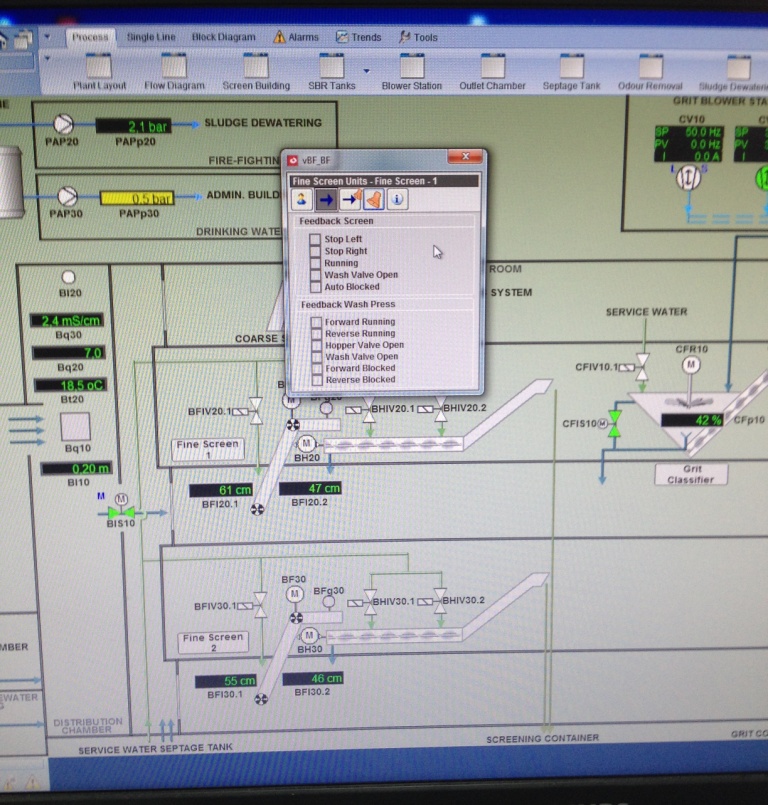Click the orange bell icon in popup toolbar
The width and height of the screenshot is (768, 805).
click(374, 199)
